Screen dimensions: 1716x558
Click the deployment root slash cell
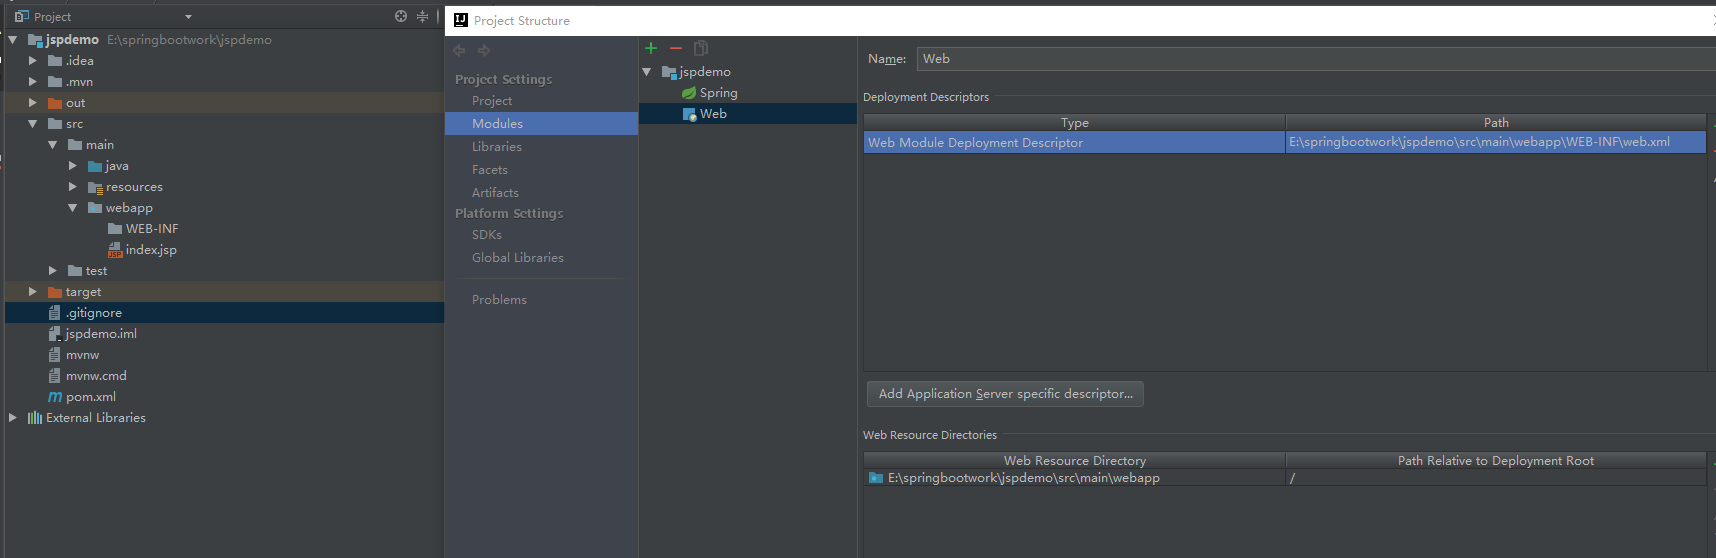1496,478
